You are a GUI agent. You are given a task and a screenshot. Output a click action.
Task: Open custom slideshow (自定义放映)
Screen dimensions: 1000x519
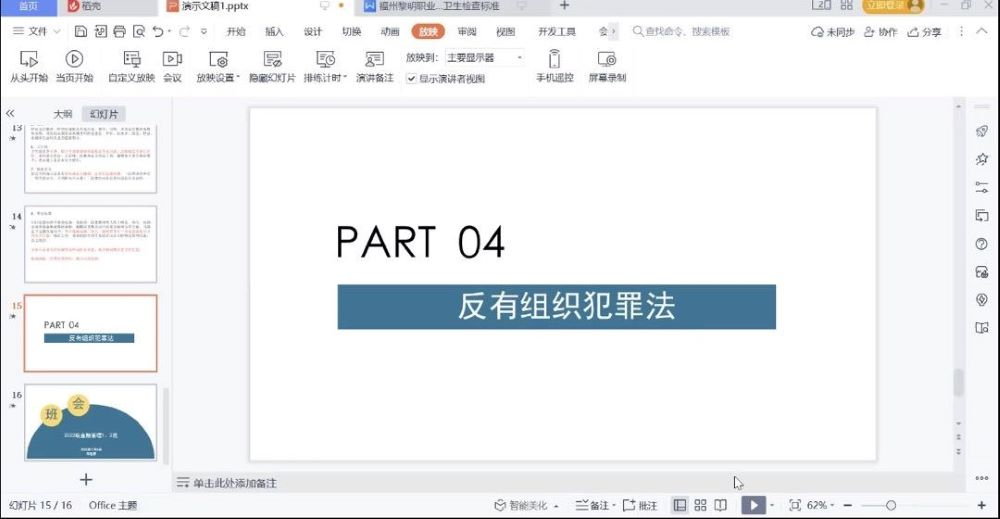[x=131, y=66]
